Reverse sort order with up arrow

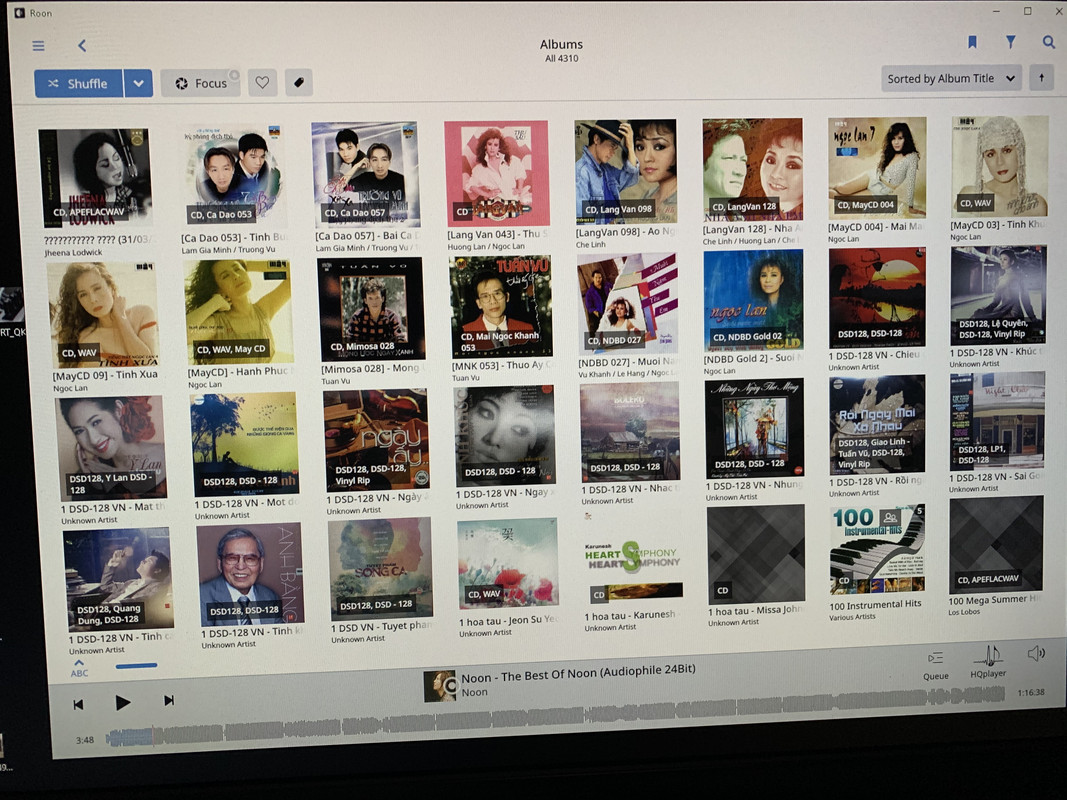[1041, 78]
